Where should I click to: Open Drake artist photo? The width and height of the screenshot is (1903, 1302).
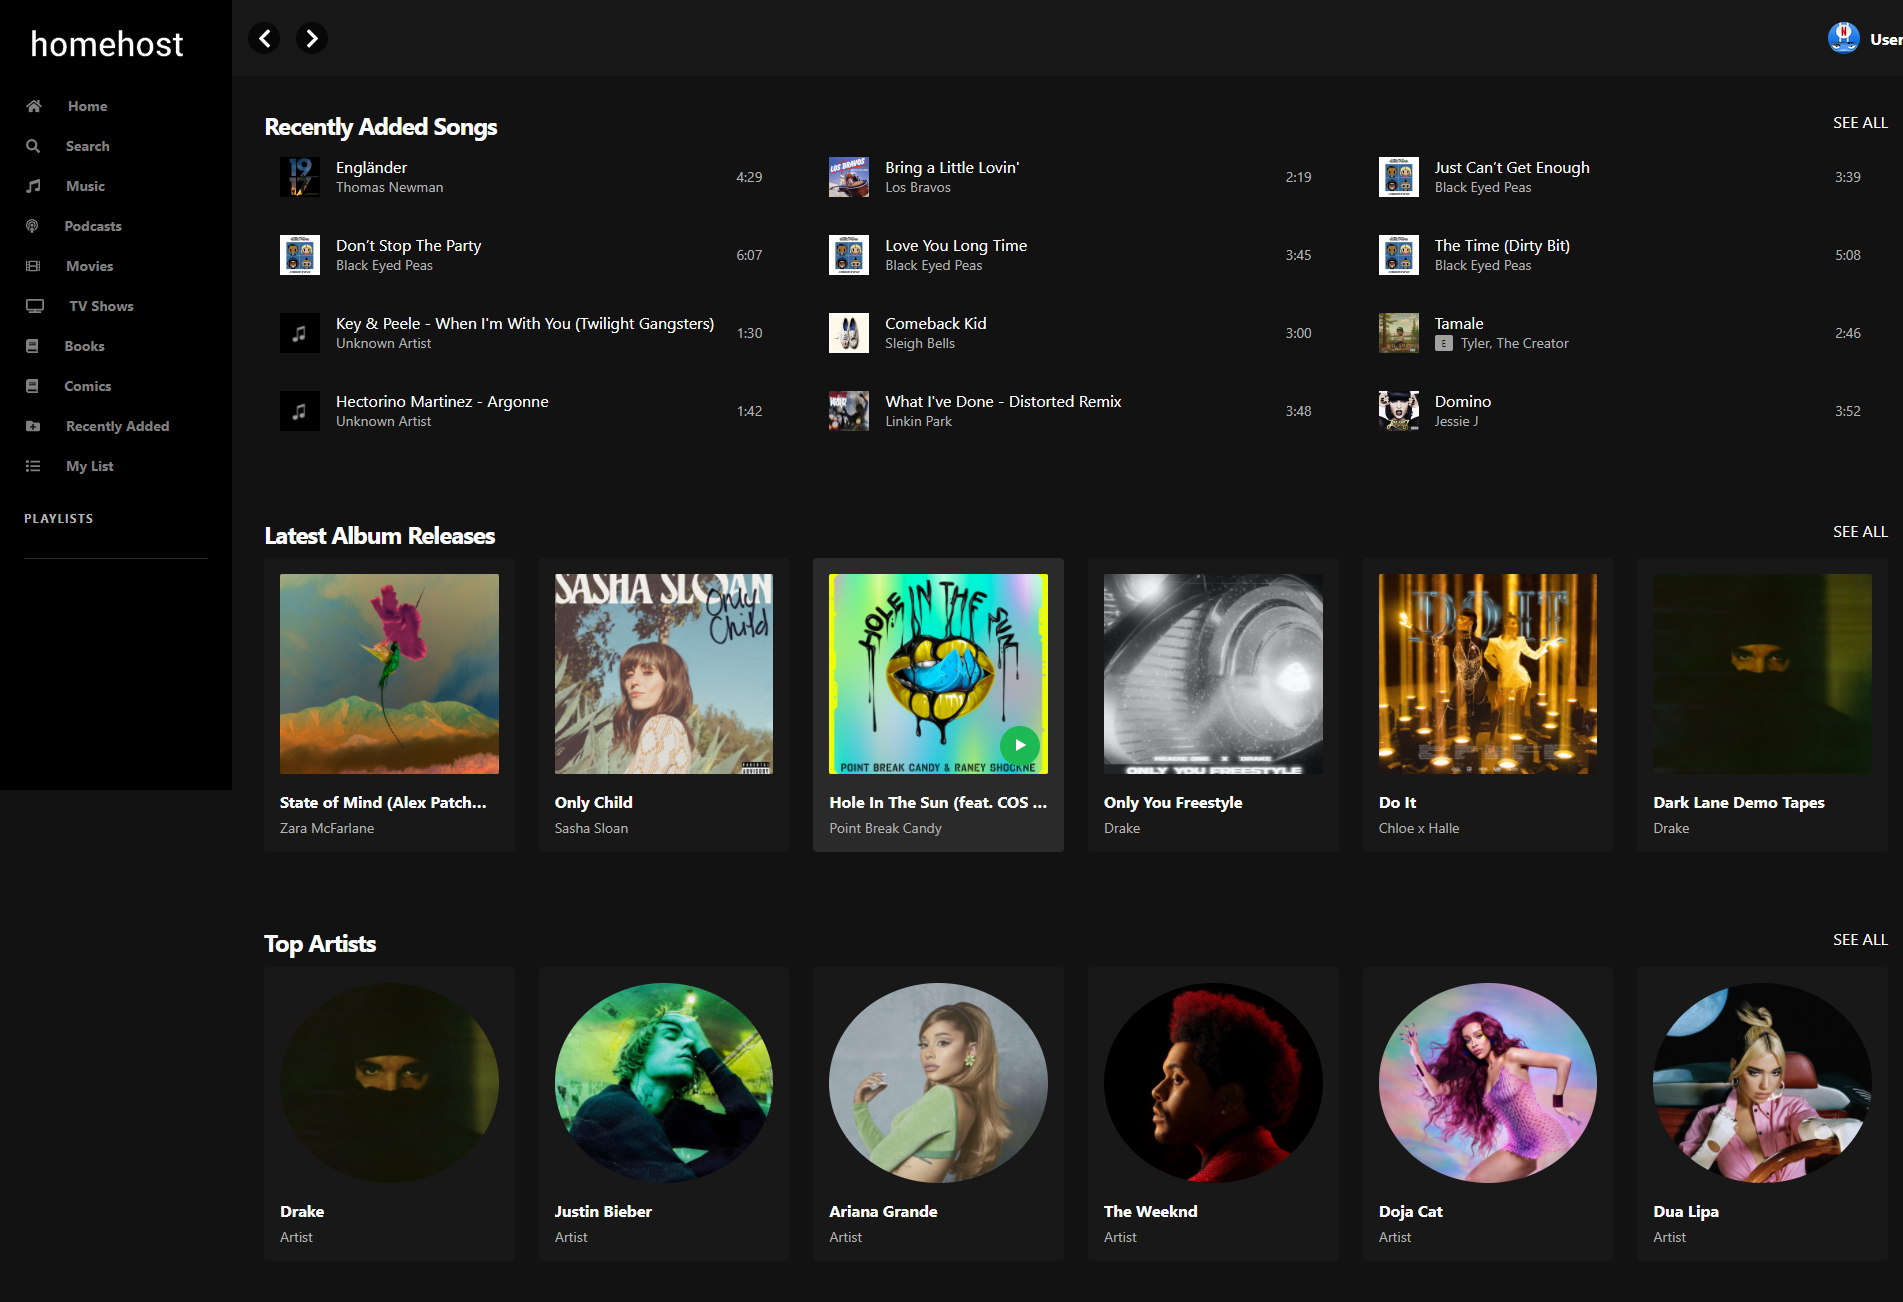[389, 1082]
